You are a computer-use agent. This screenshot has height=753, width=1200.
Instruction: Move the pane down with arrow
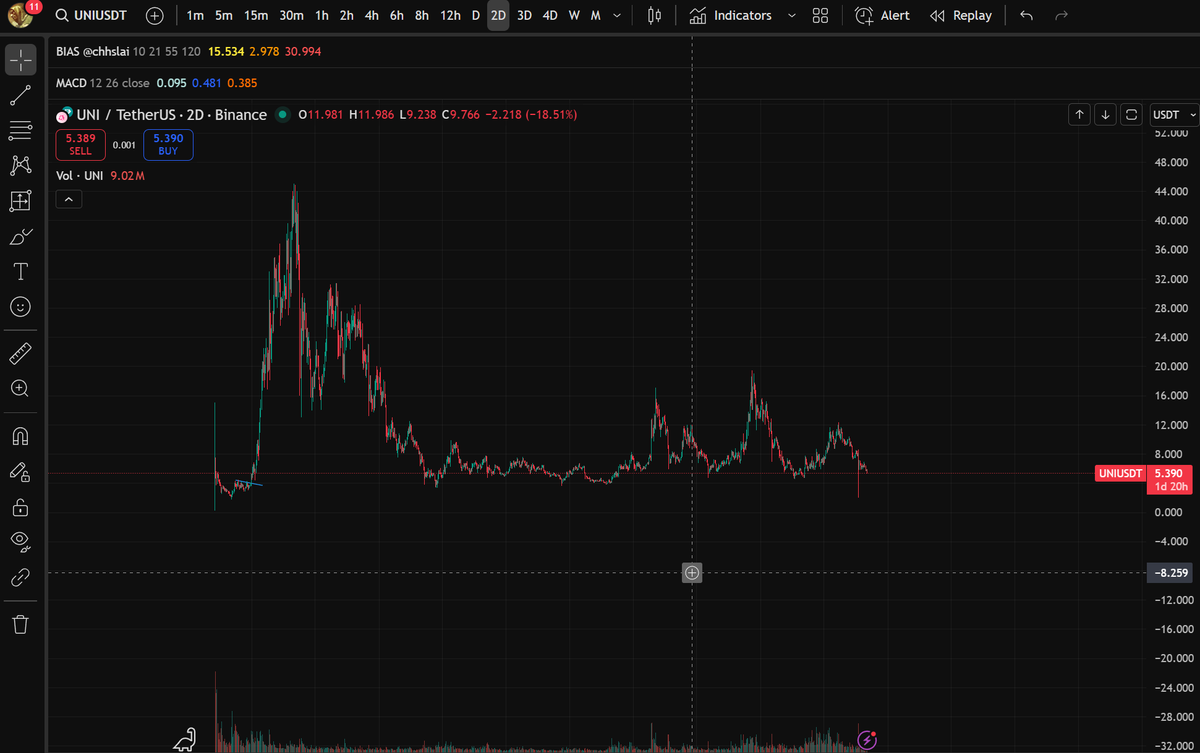click(1105, 115)
